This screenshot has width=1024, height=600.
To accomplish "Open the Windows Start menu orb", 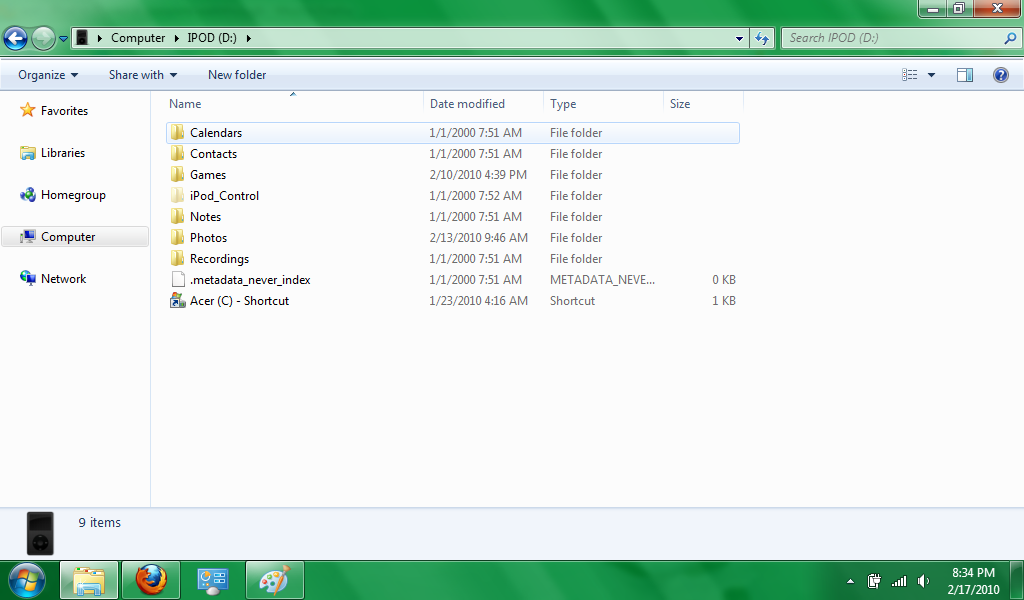I will click(27, 580).
